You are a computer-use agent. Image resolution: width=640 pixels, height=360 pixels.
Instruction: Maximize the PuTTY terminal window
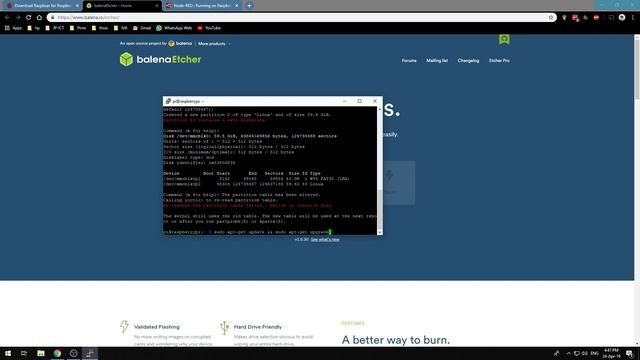tap(360, 101)
